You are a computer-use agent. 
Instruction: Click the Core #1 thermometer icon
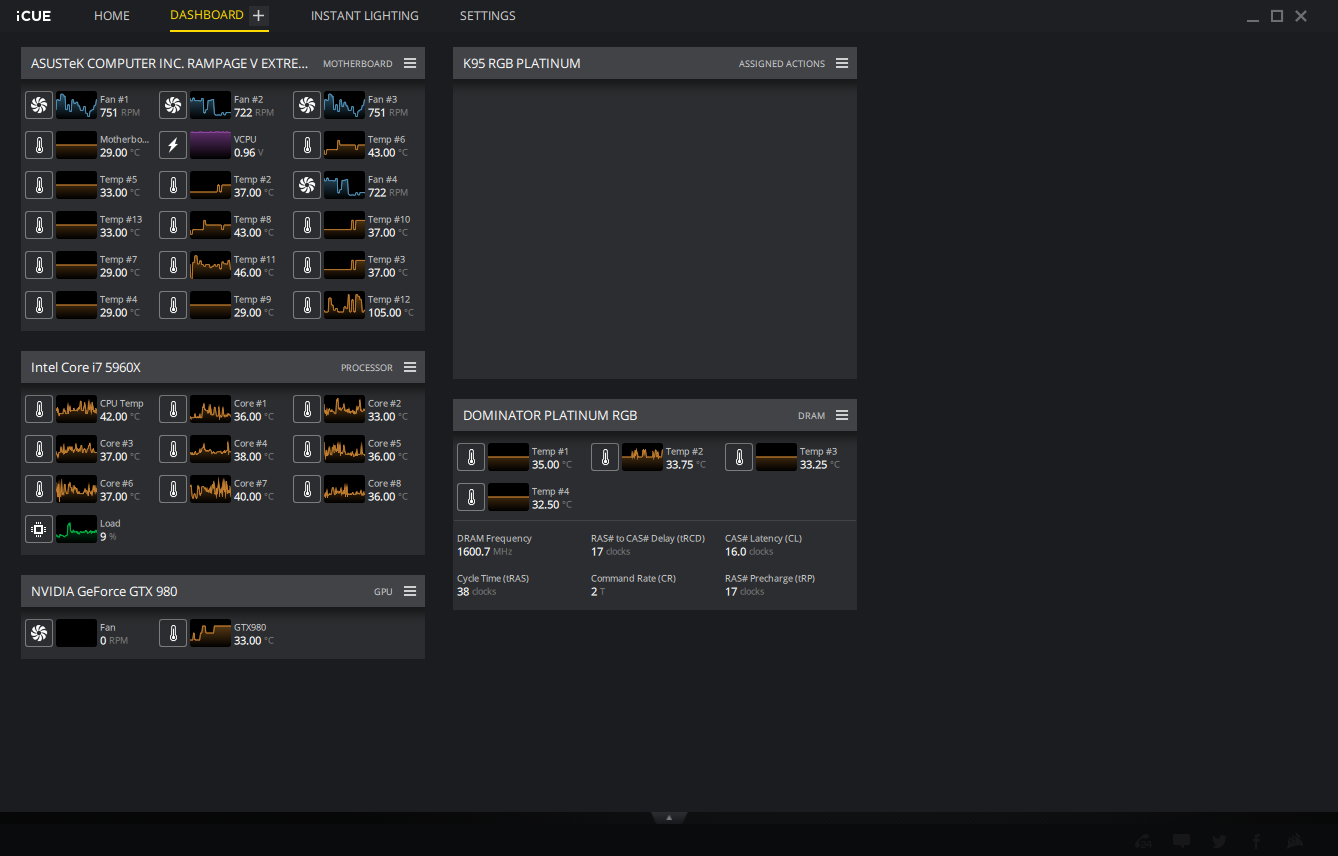[x=173, y=409]
